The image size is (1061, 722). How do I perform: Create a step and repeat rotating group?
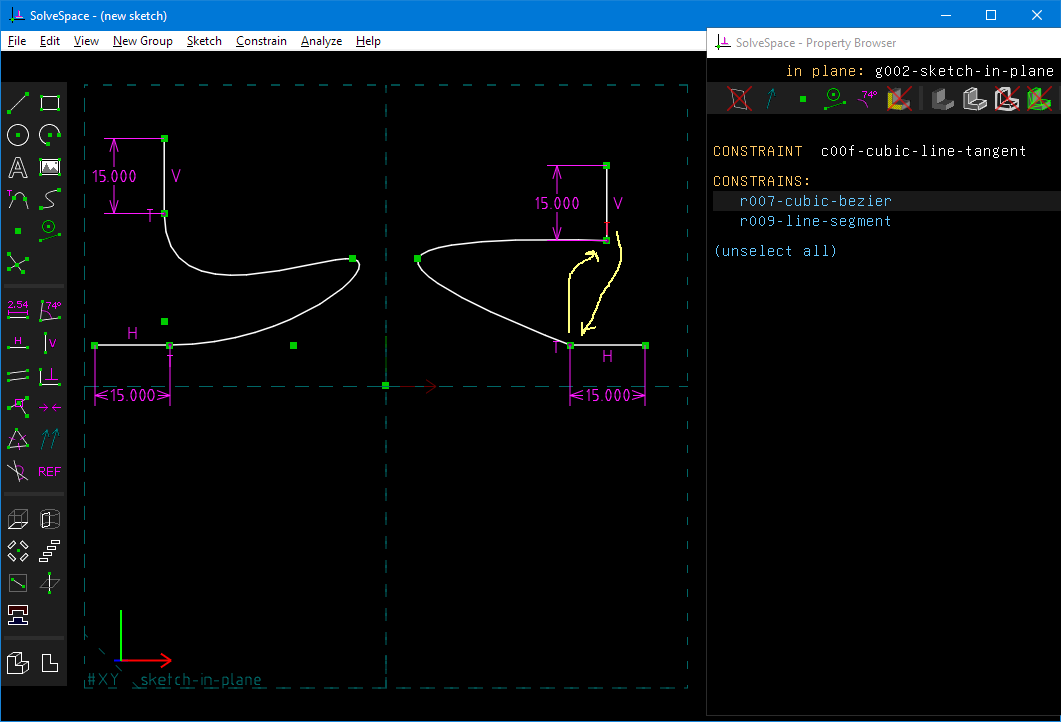click(18, 551)
